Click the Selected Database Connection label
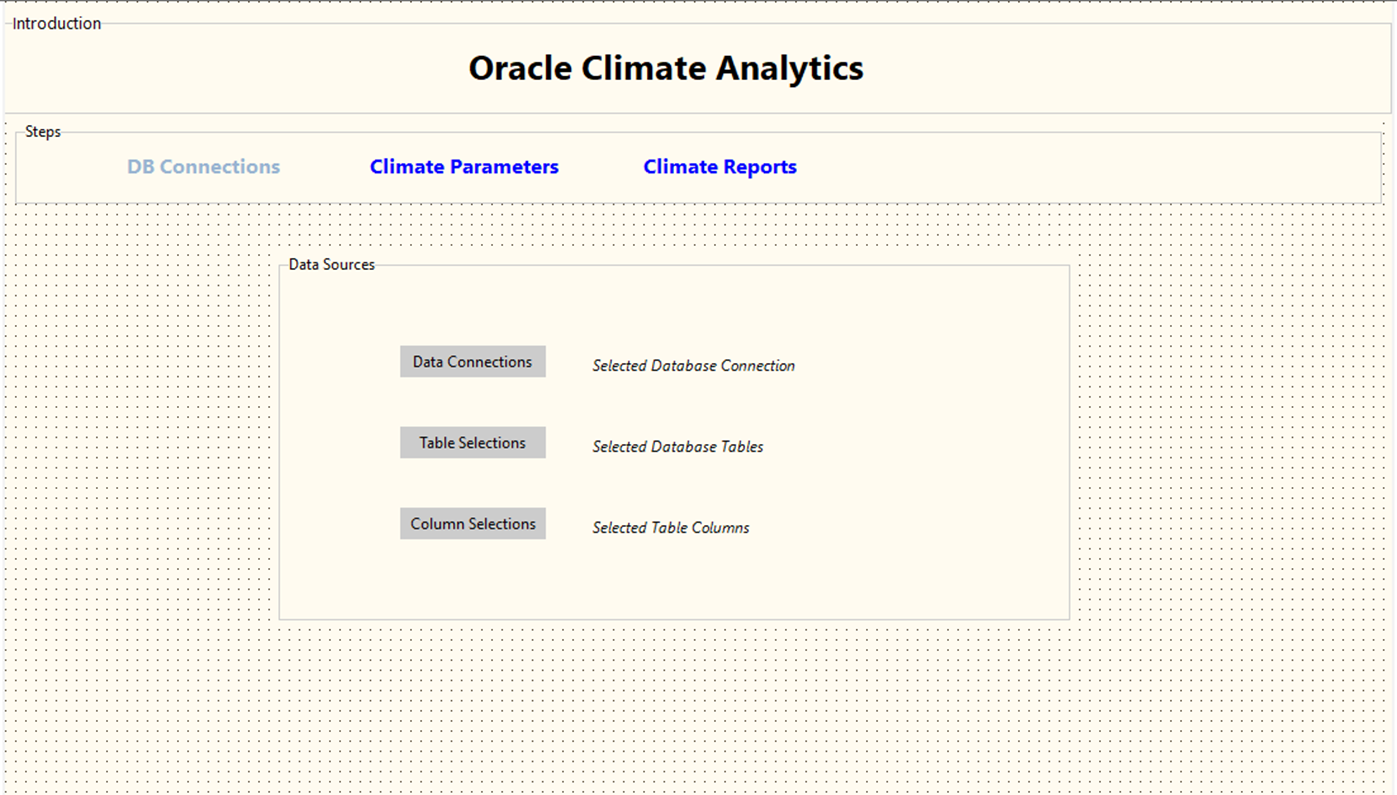Image resolution: width=1397 pixels, height=795 pixels. 693,366
